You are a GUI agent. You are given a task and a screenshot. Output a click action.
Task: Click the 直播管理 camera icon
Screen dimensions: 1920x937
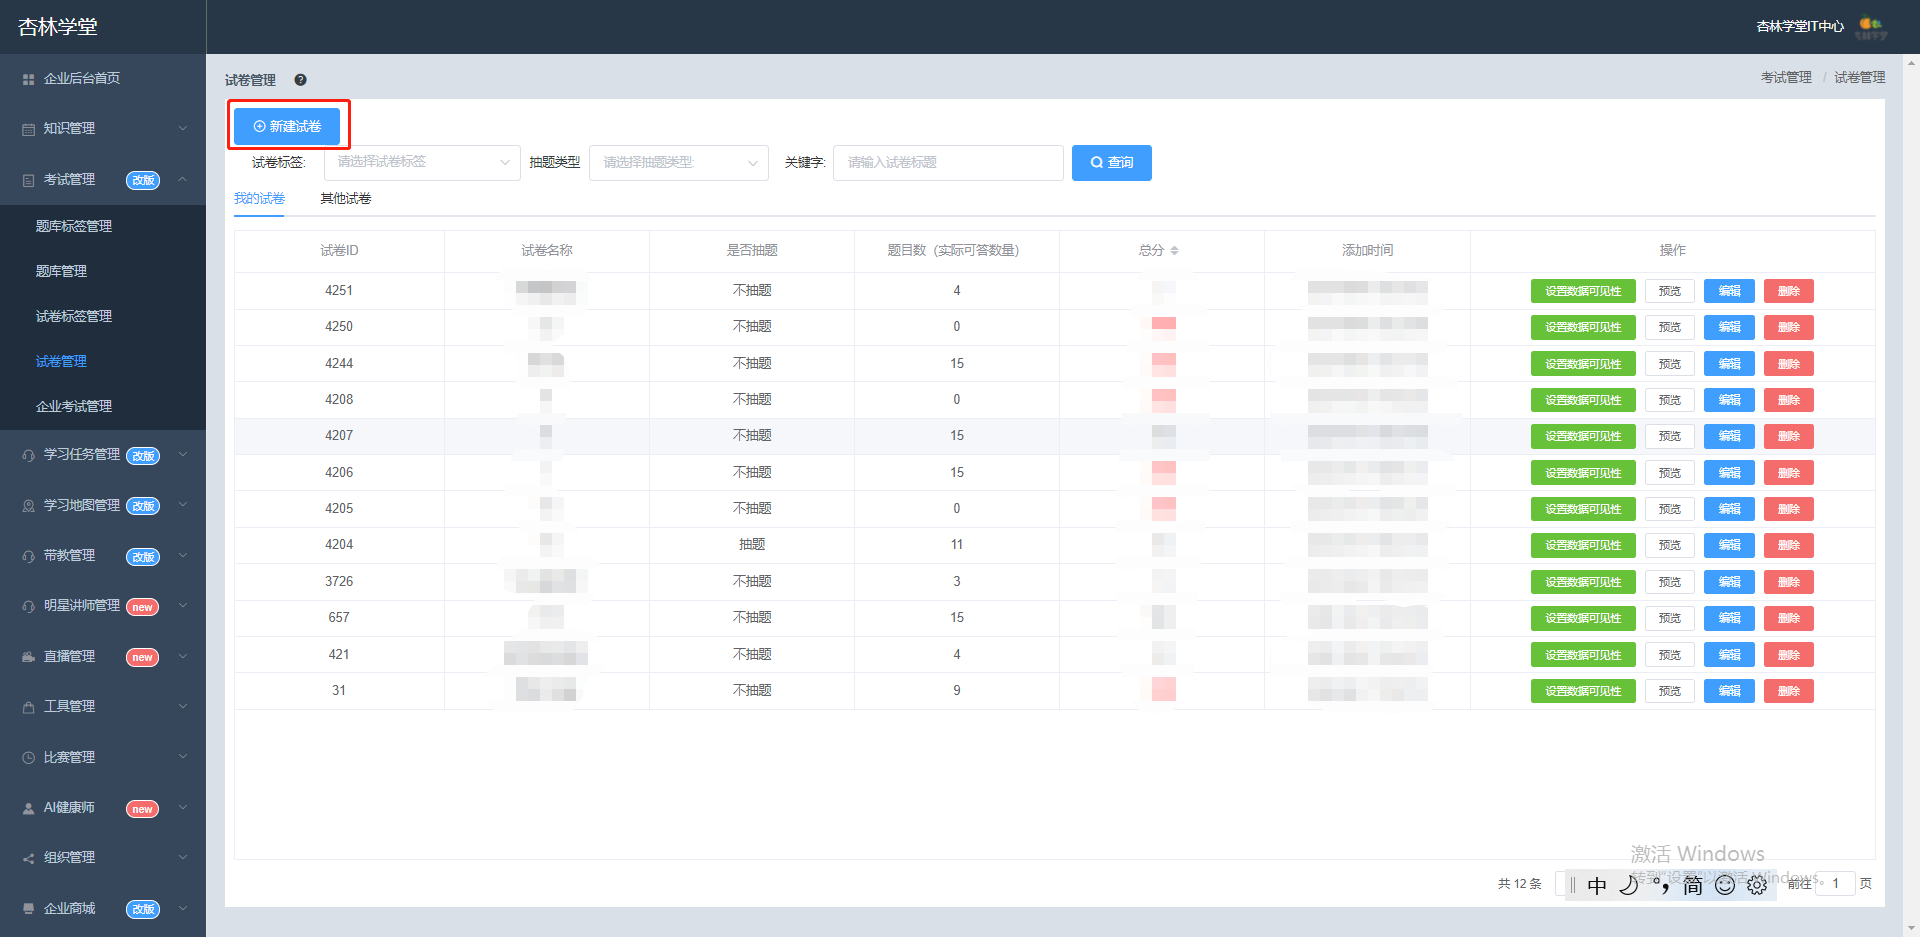tap(28, 657)
